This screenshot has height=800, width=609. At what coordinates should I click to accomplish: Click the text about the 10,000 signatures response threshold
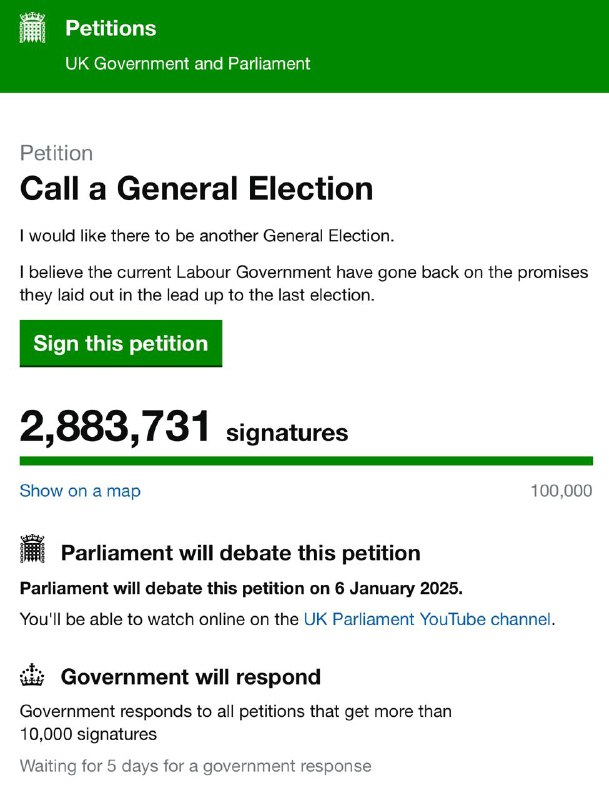236,722
